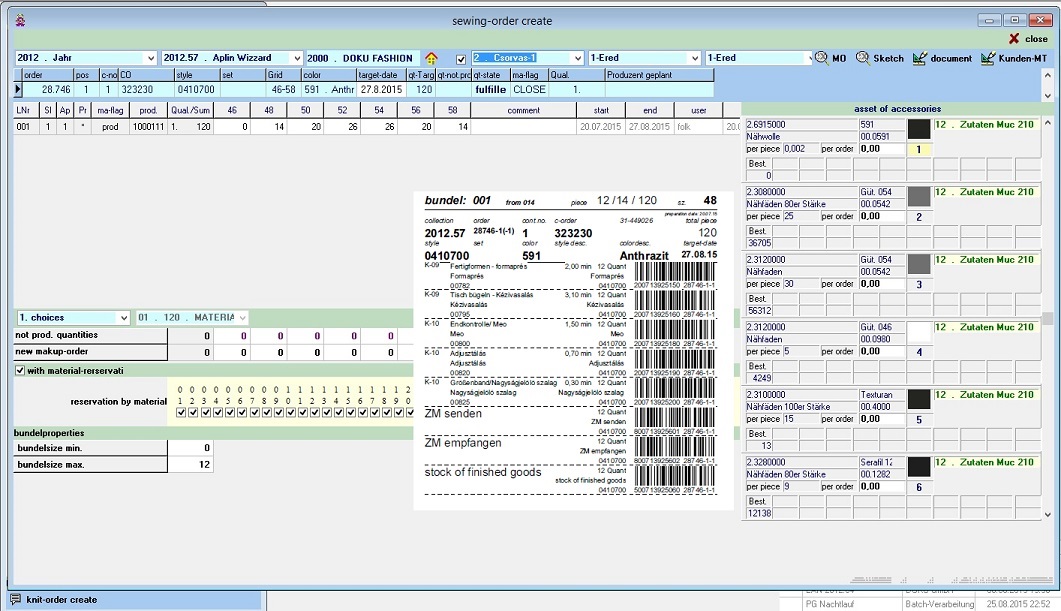This screenshot has width=1061, height=611.
Task: Expand the 2012 Jahr dropdown
Action: click(151, 58)
